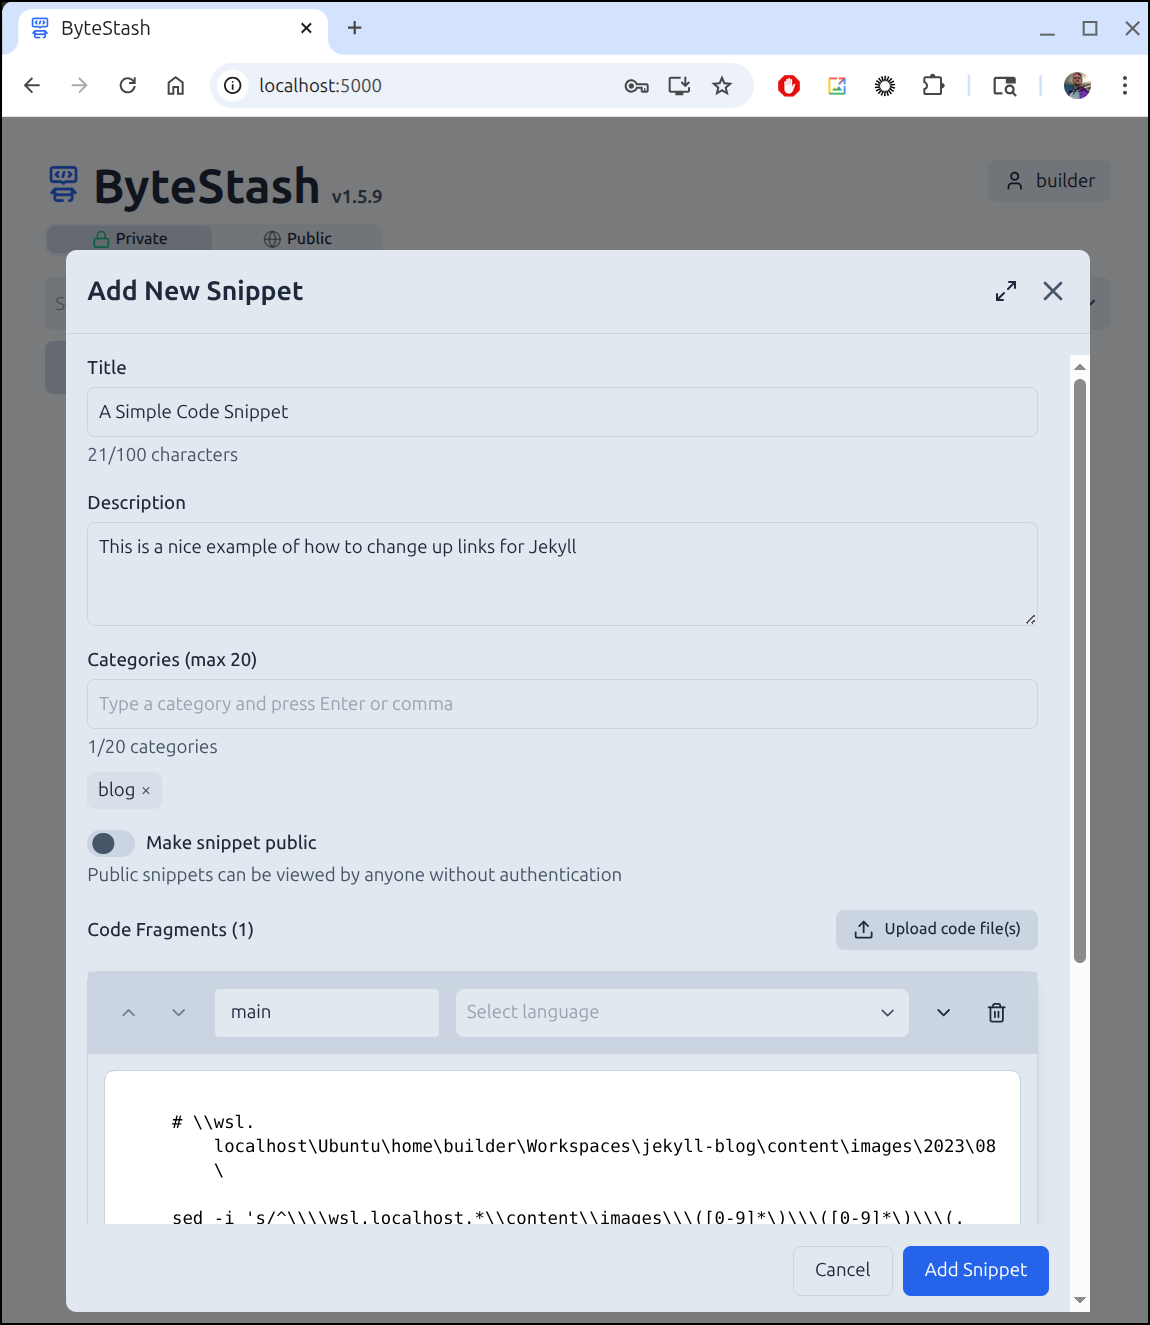
Task: Reload the localhost page
Action: 128,86
